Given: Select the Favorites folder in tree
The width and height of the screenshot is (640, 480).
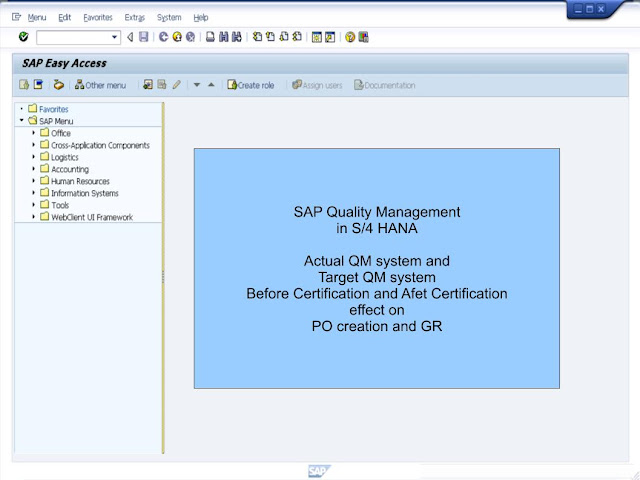Looking at the screenshot, I should [x=53, y=109].
